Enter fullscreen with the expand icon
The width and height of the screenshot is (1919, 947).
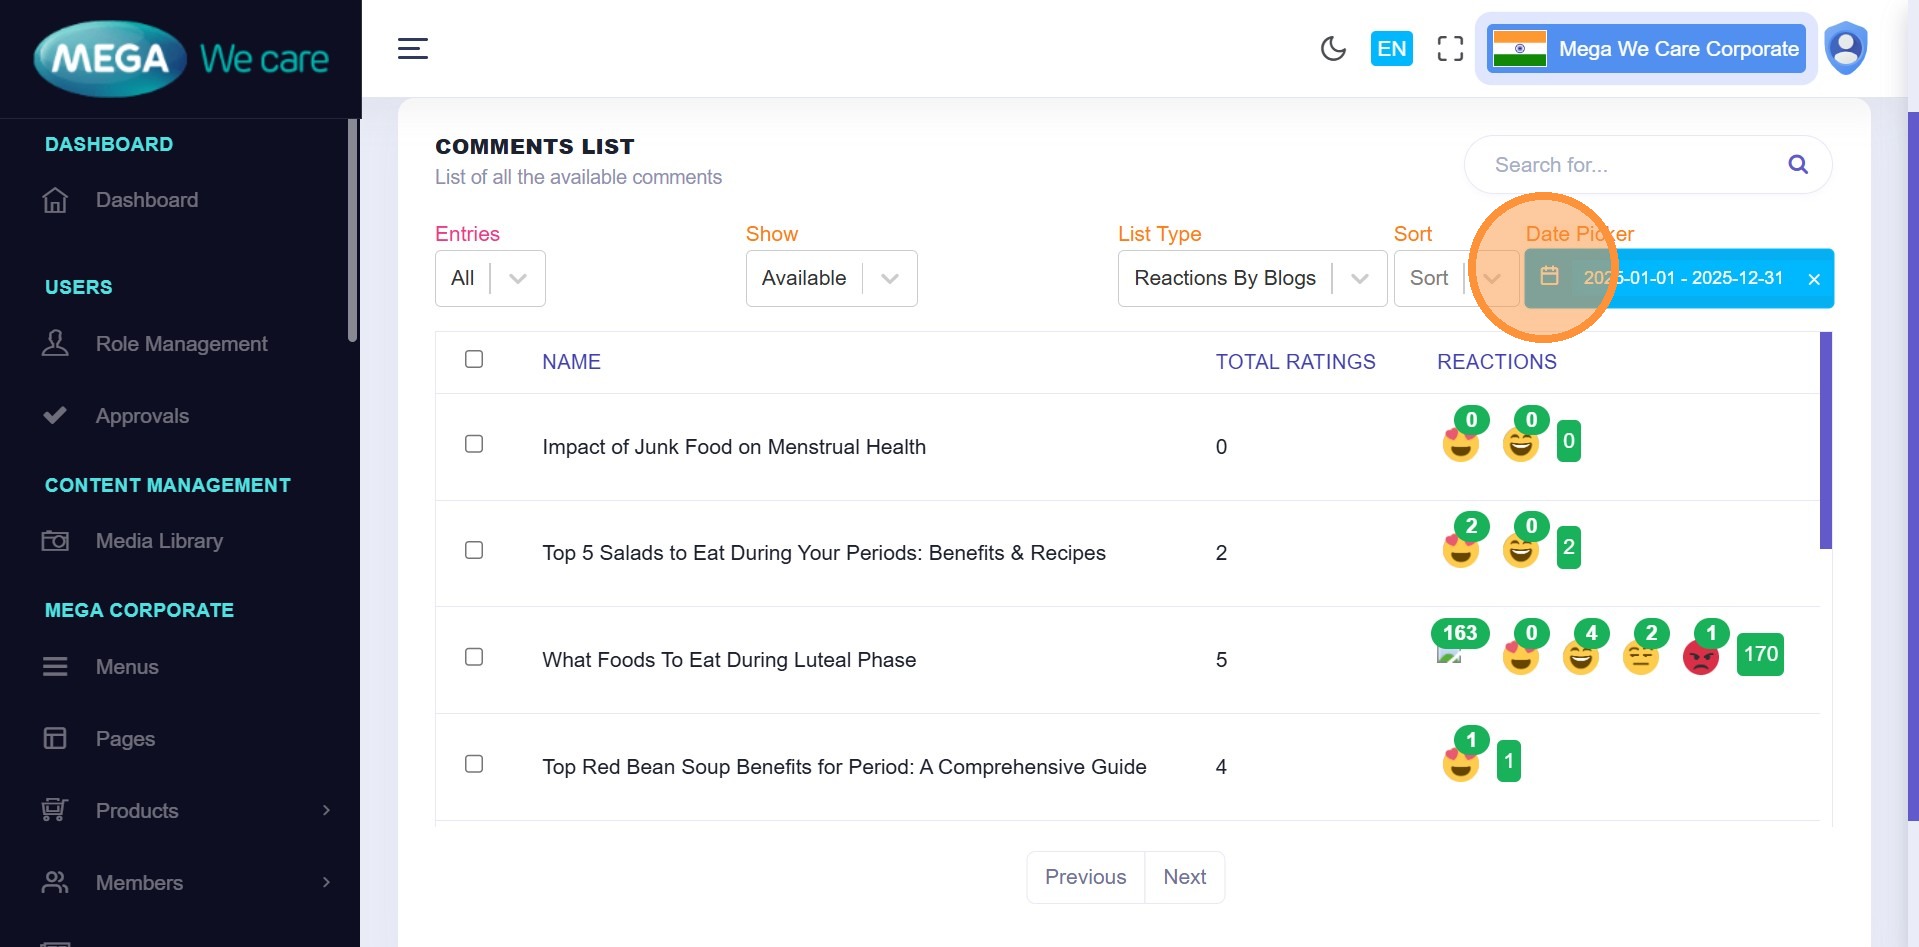click(1450, 48)
